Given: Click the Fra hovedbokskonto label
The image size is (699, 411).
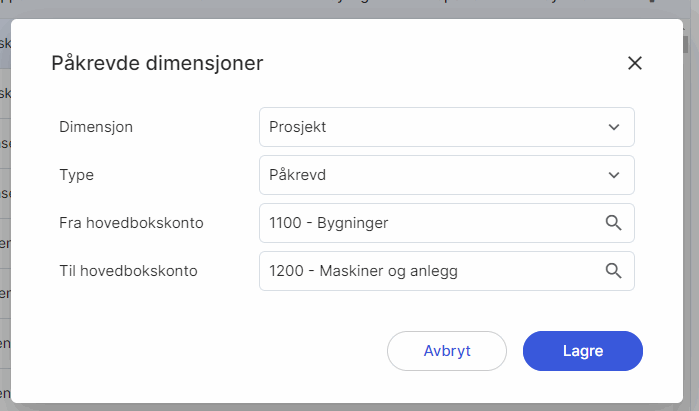Looking at the screenshot, I should tap(131, 222).
